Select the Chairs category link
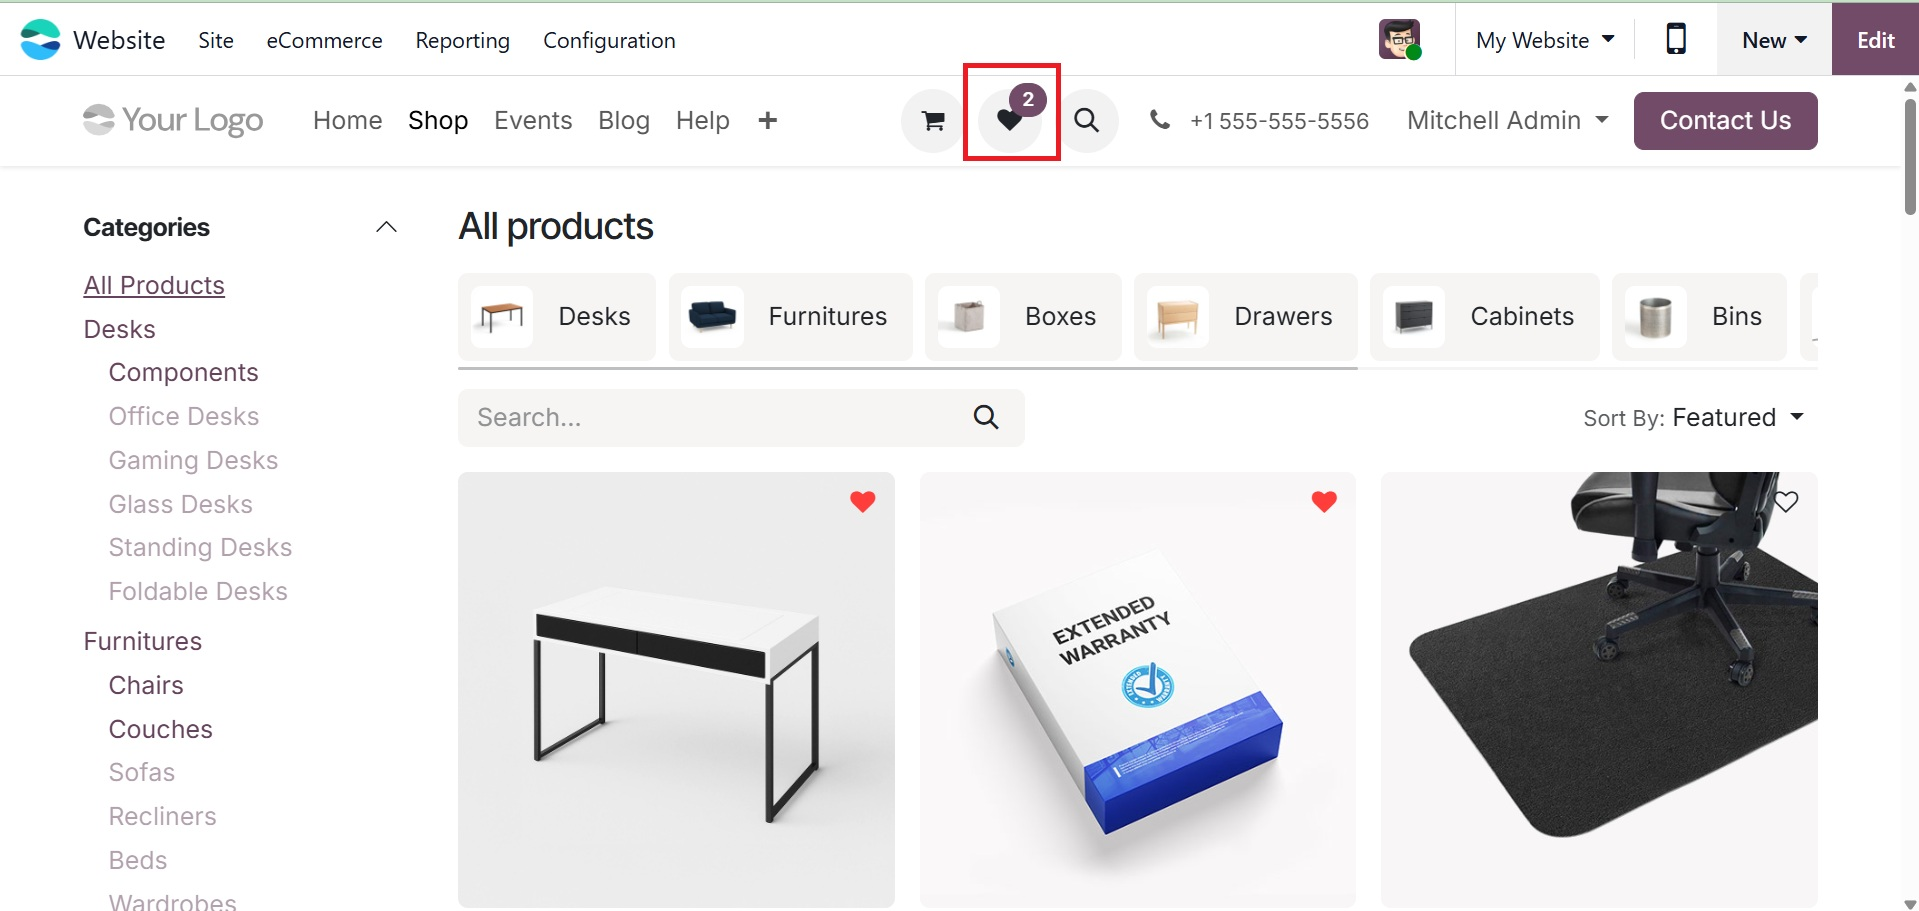The height and width of the screenshot is (911, 1919). tap(146, 685)
